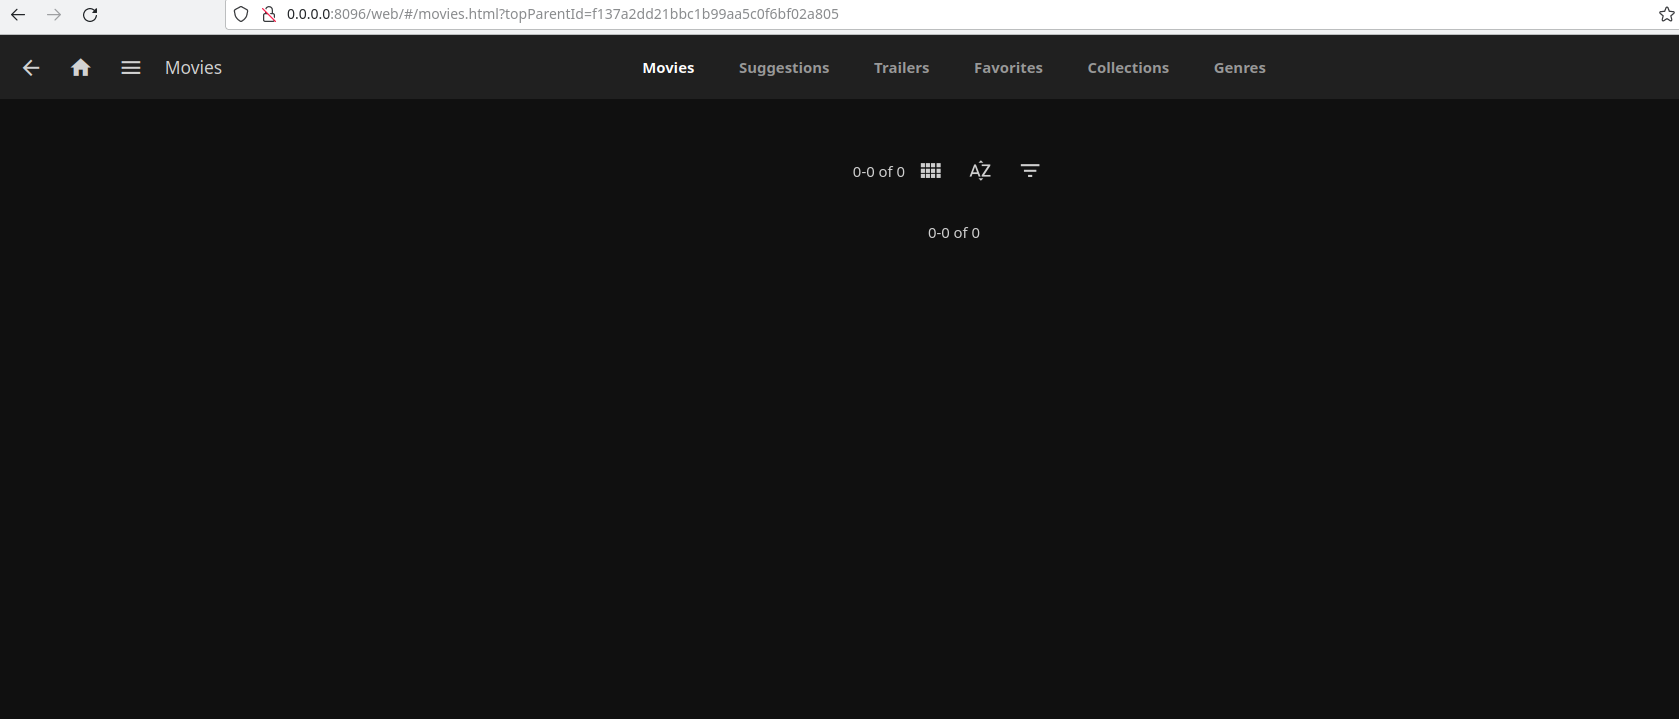View the Genres tab

coord(1239,68)
